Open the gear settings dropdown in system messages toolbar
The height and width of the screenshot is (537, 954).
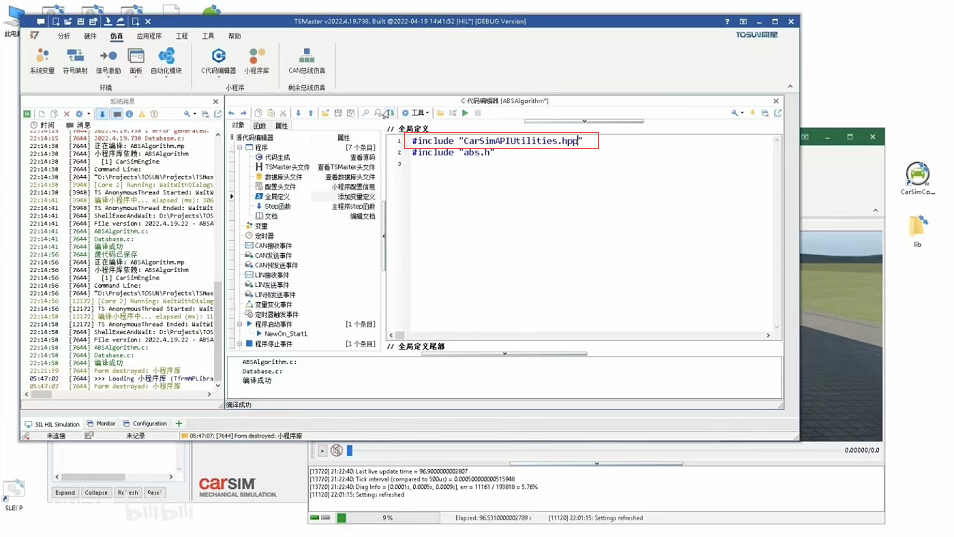tap(82, 114)
